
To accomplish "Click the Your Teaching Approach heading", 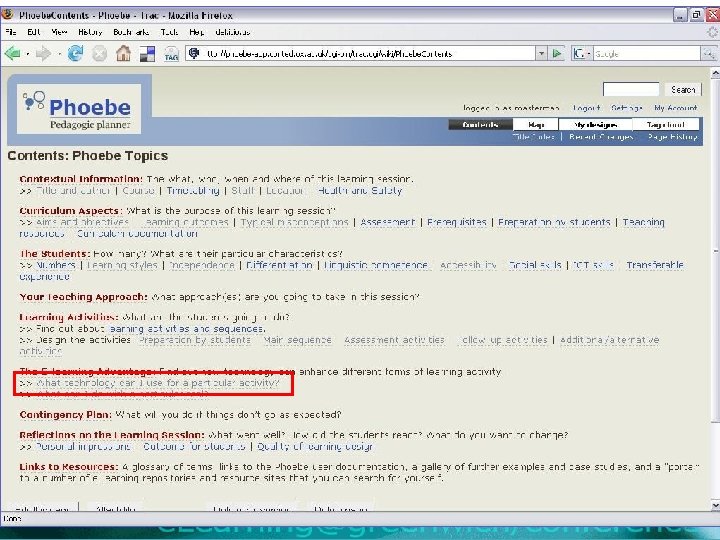I will click(x=83, y=297).
